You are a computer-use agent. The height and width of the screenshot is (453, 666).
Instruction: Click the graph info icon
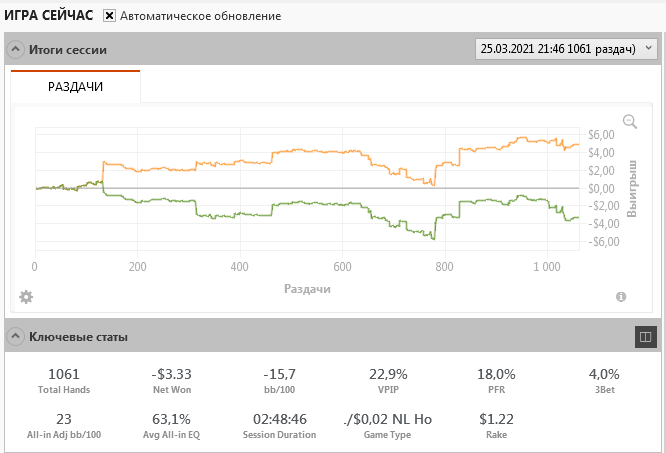tap(621, 297)
